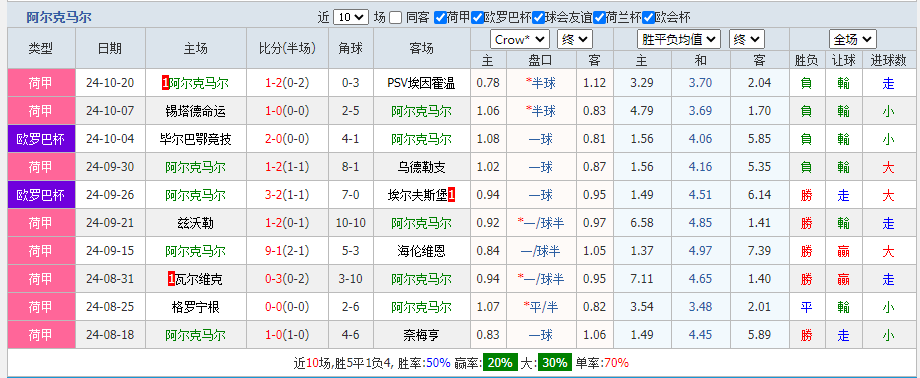
Task: Click the odds value 7.11
Action: [642, 279]
